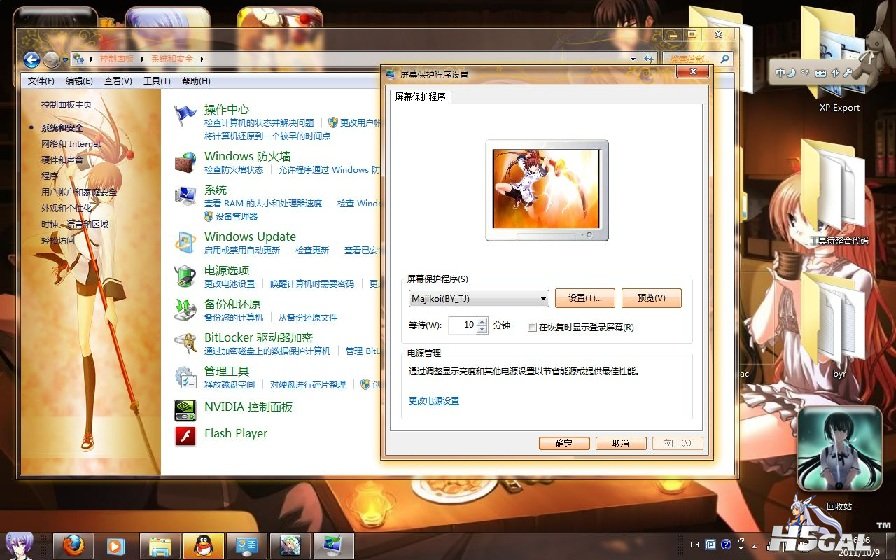The height and width of the screenshot is (560, 896).
Task: Click the Control Panel address bar icon
Action: [x=79, y=59]
